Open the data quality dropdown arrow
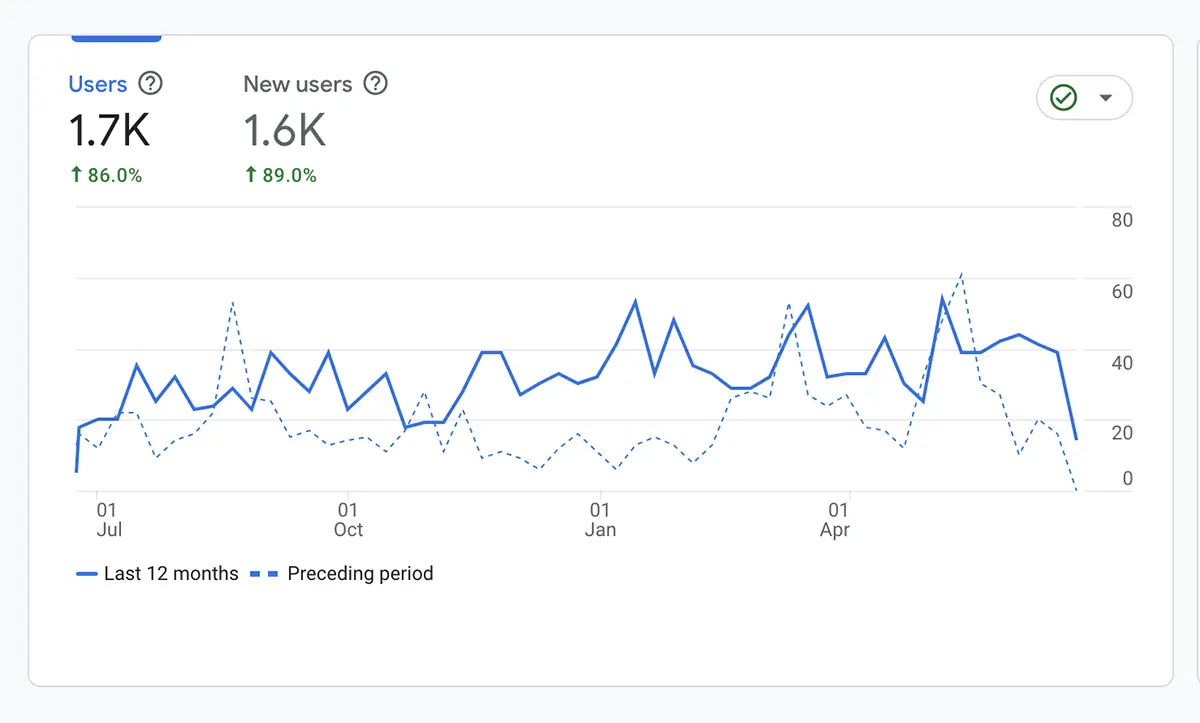This screenshot has height=723, width=1200. pyautogui.click(x=1107, y=97)
